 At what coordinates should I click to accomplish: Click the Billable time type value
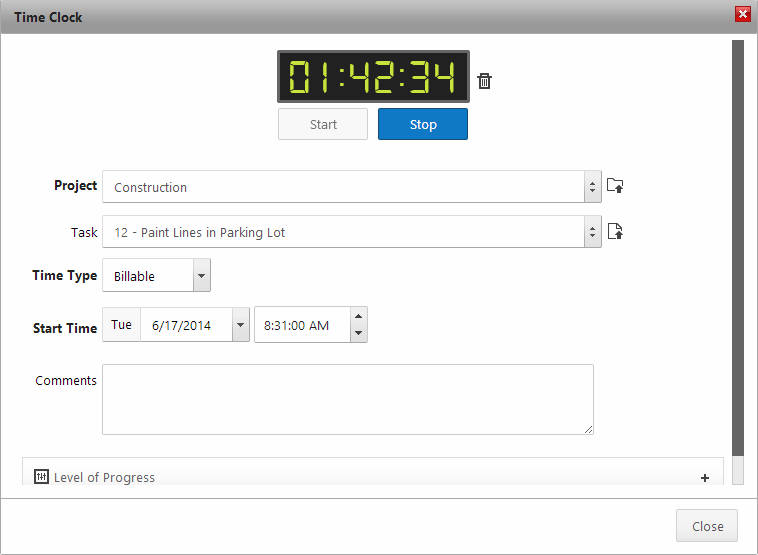pyautogui.click(x=148, y=276)
